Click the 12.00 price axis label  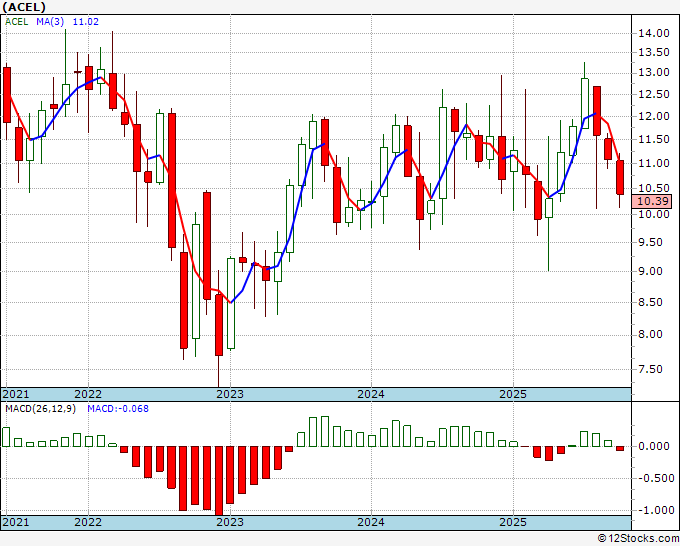point(654,116)
